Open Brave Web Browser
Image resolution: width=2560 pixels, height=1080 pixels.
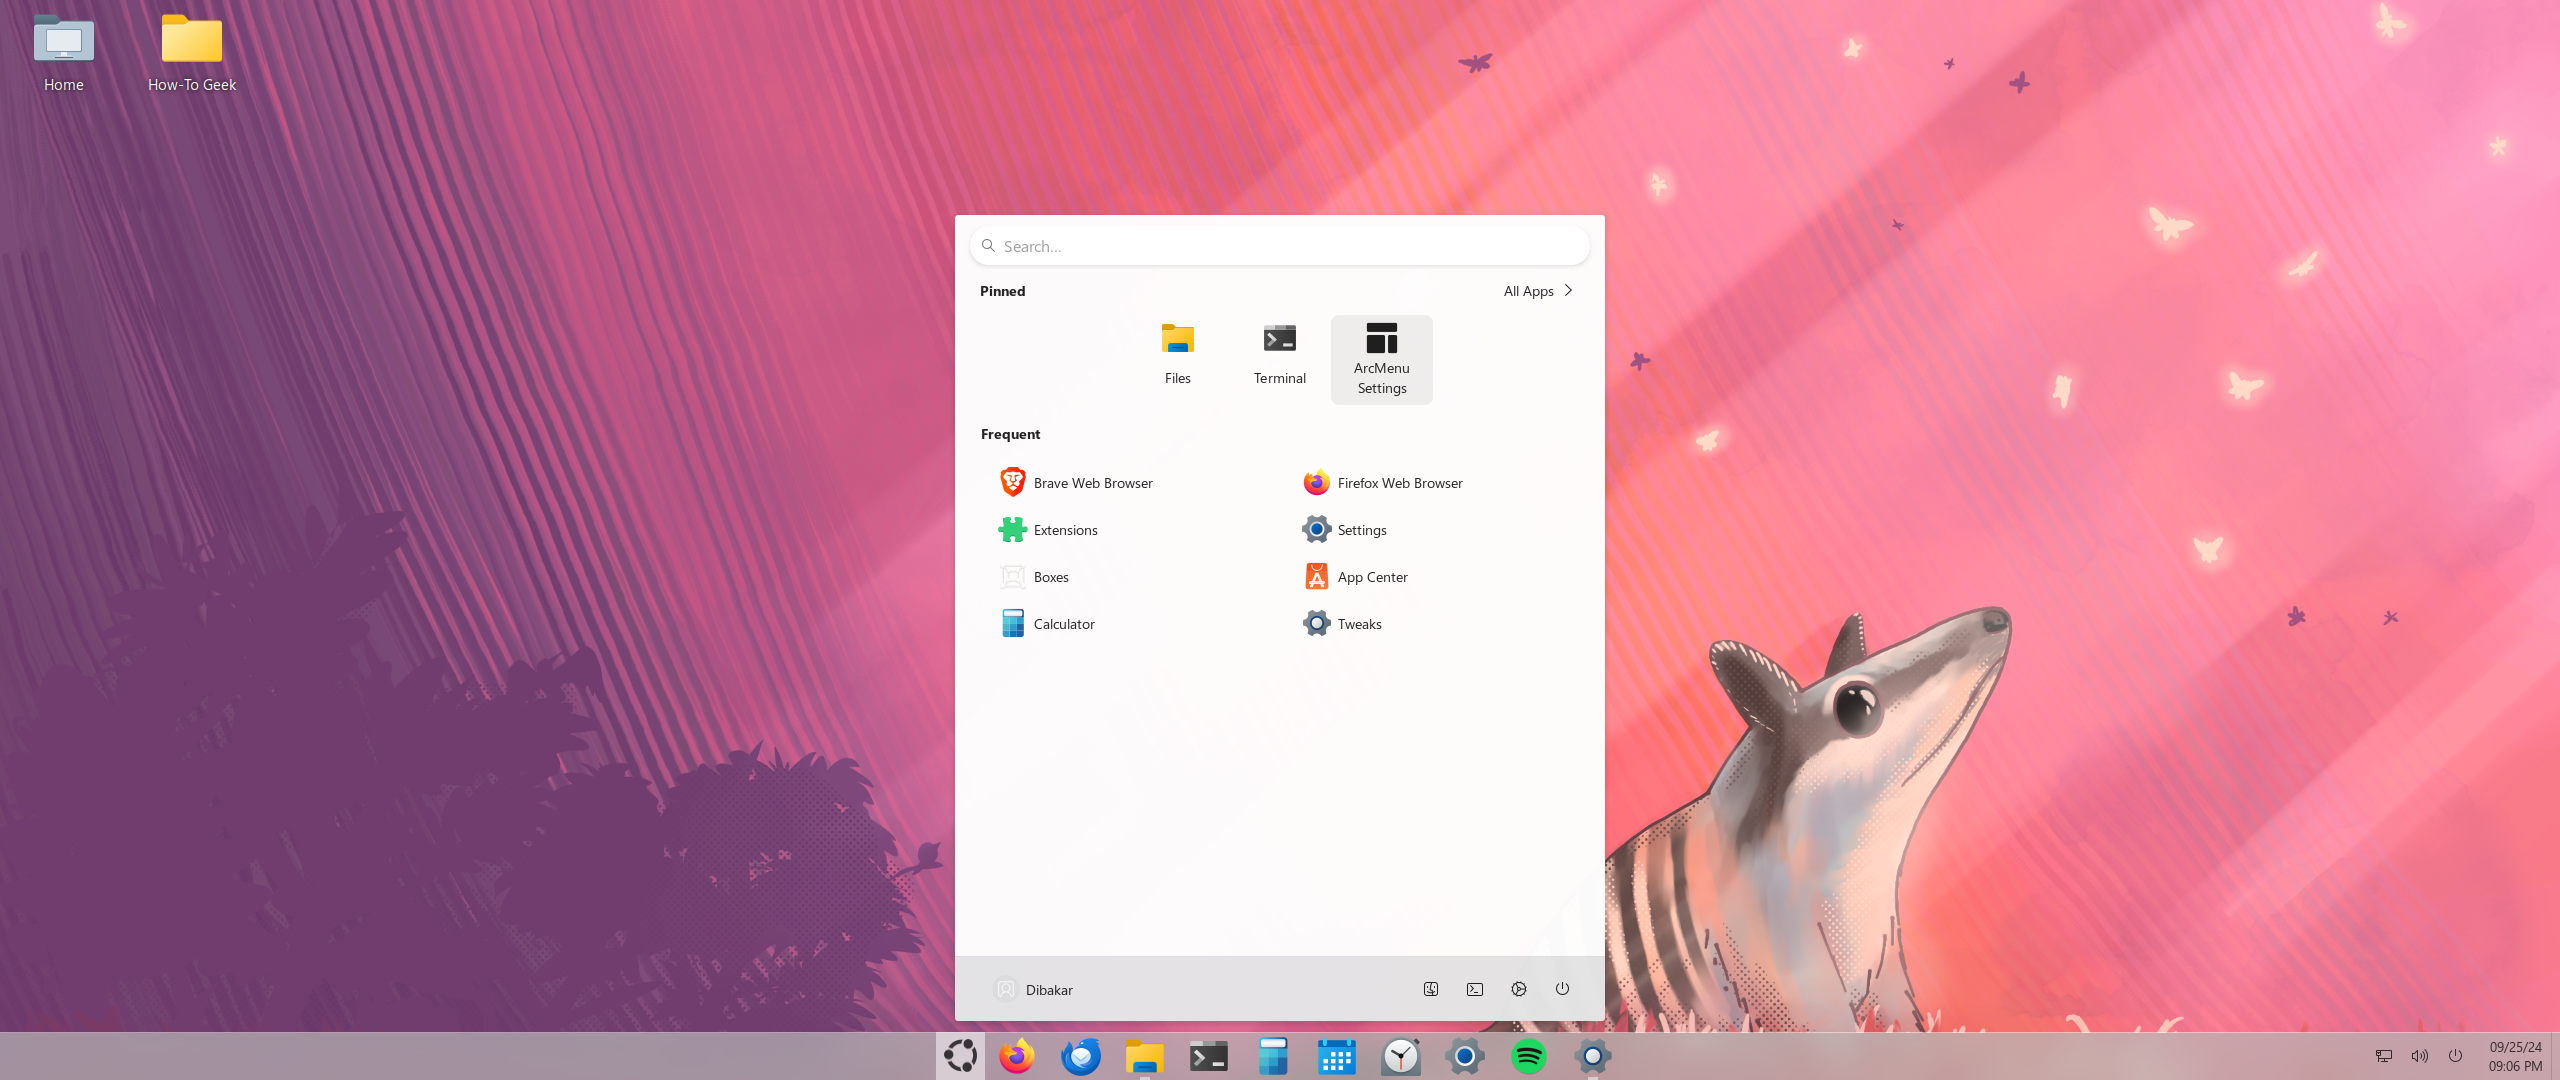(1074, 483)
